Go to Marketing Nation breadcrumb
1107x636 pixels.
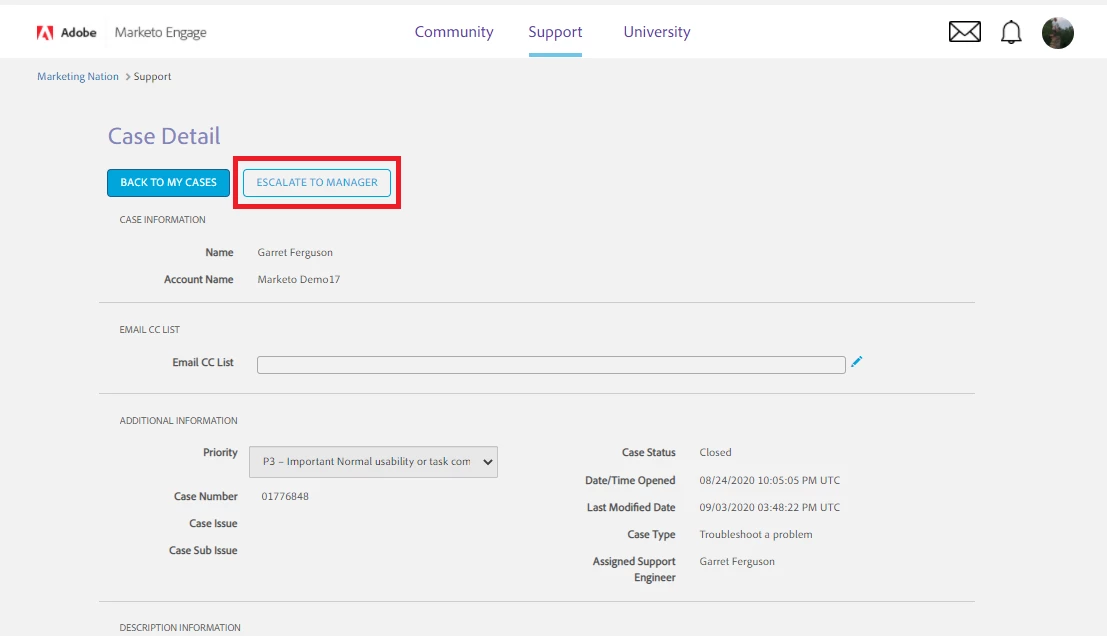tap(78, 76)
